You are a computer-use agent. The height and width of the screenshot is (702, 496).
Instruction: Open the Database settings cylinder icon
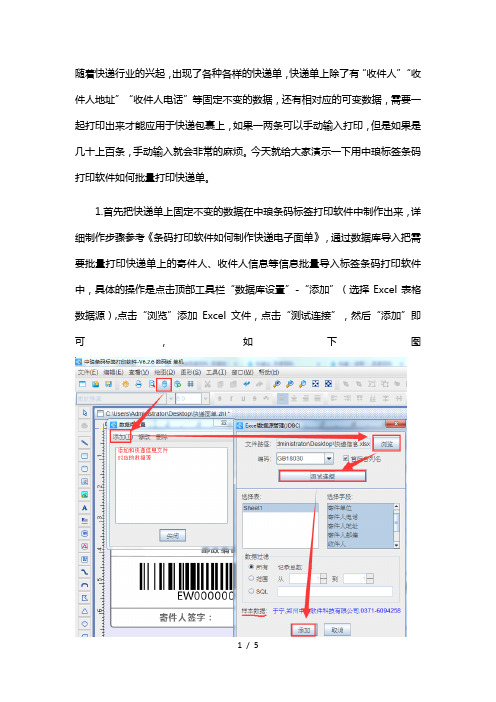pos(164,384)
